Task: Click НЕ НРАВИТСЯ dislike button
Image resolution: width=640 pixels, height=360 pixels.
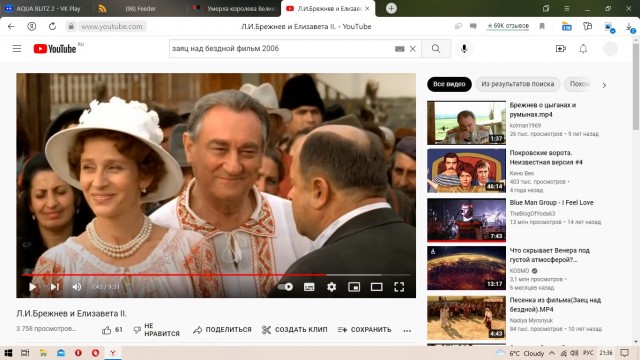Action: [157, 330]
